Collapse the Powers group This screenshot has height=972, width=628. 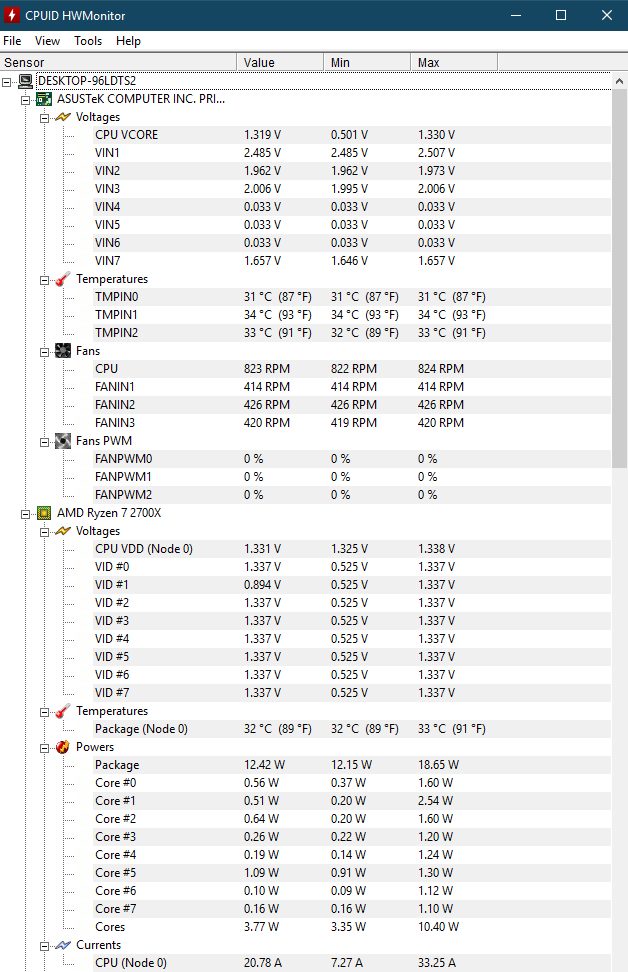click(45, 748)
